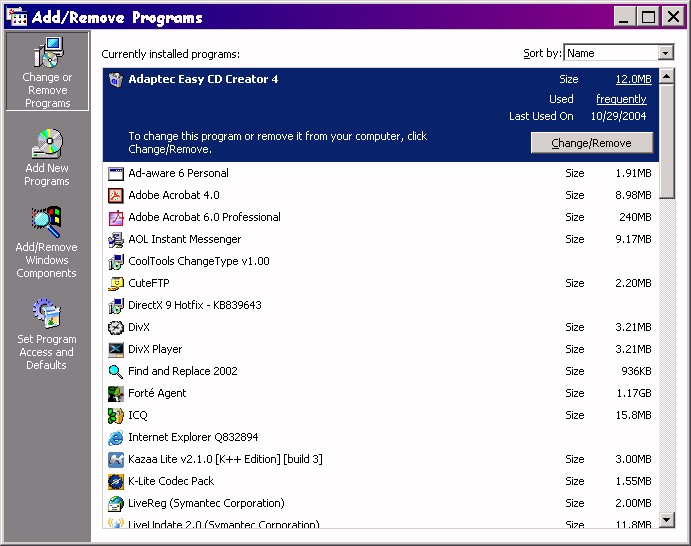Click the program list scrollbar thumb

coord(667,141)
